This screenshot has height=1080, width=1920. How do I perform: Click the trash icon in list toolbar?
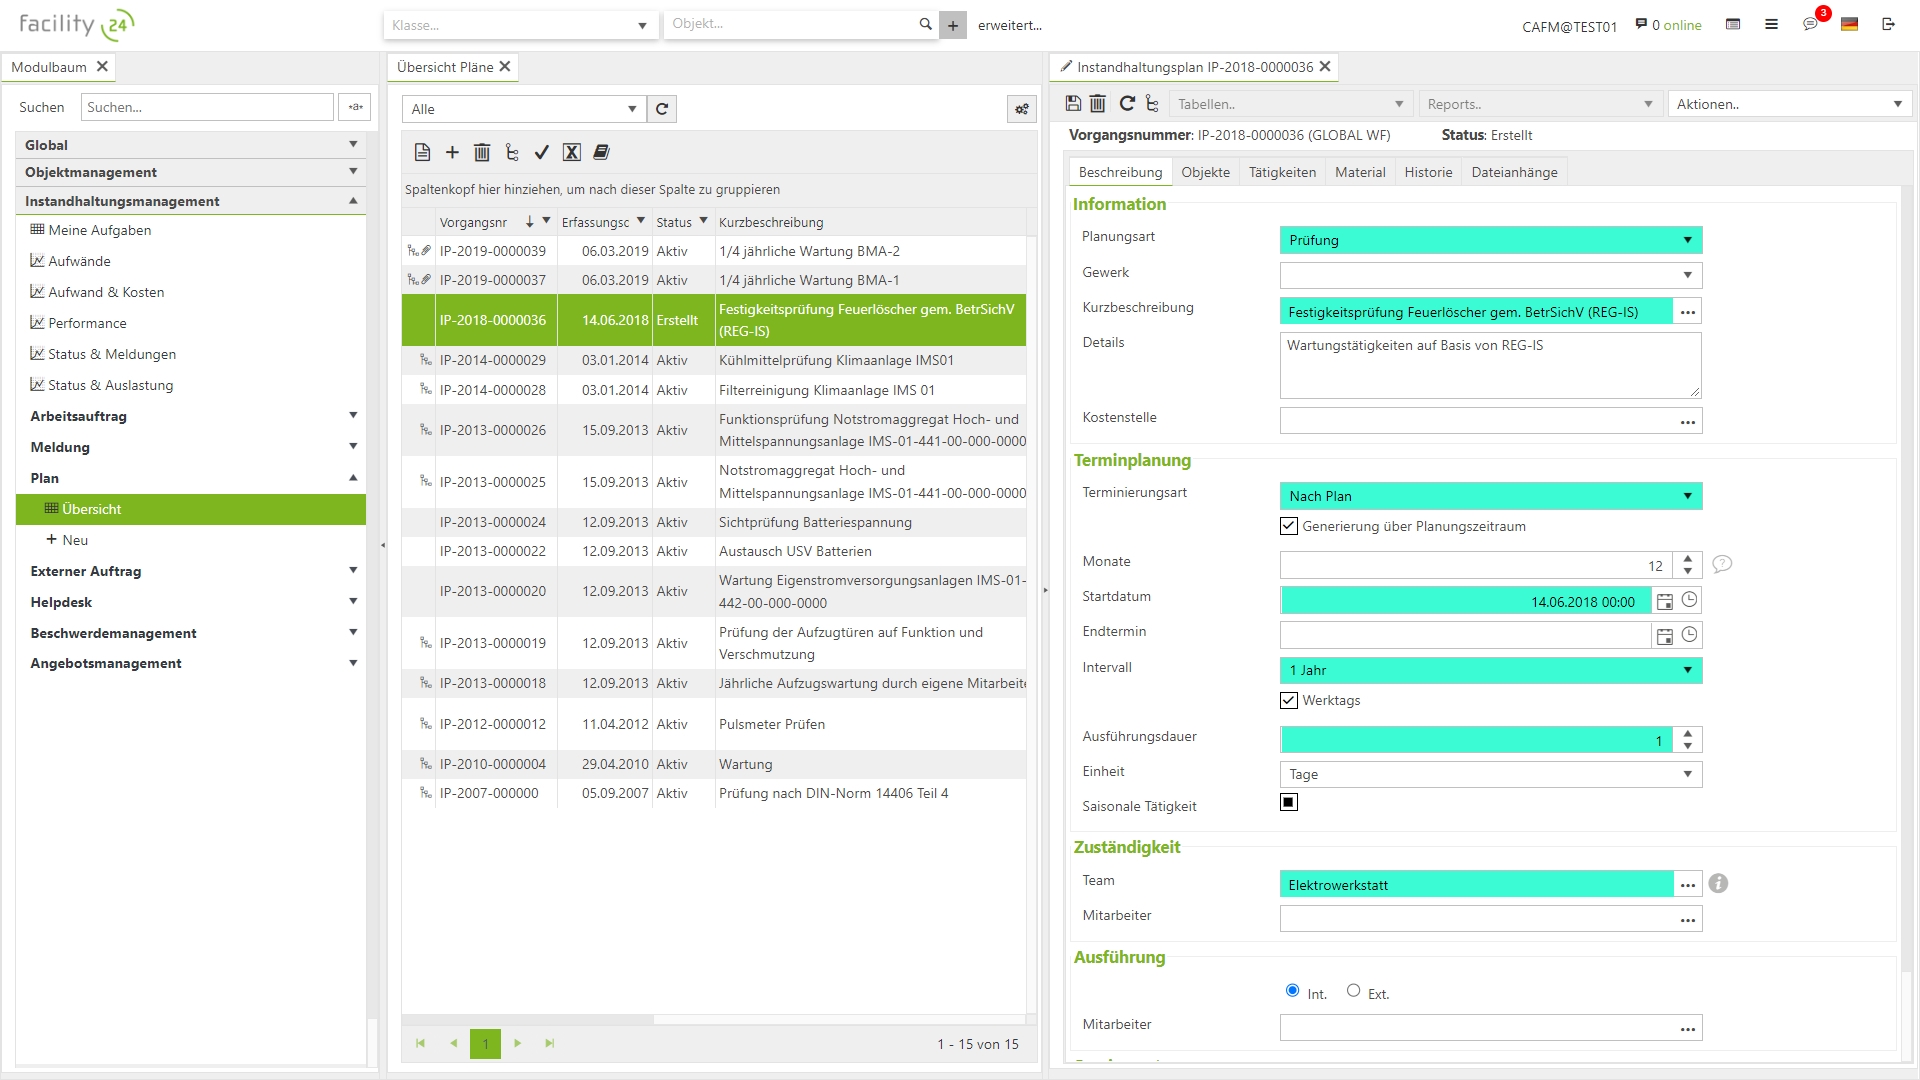click(x=482, y=152)
